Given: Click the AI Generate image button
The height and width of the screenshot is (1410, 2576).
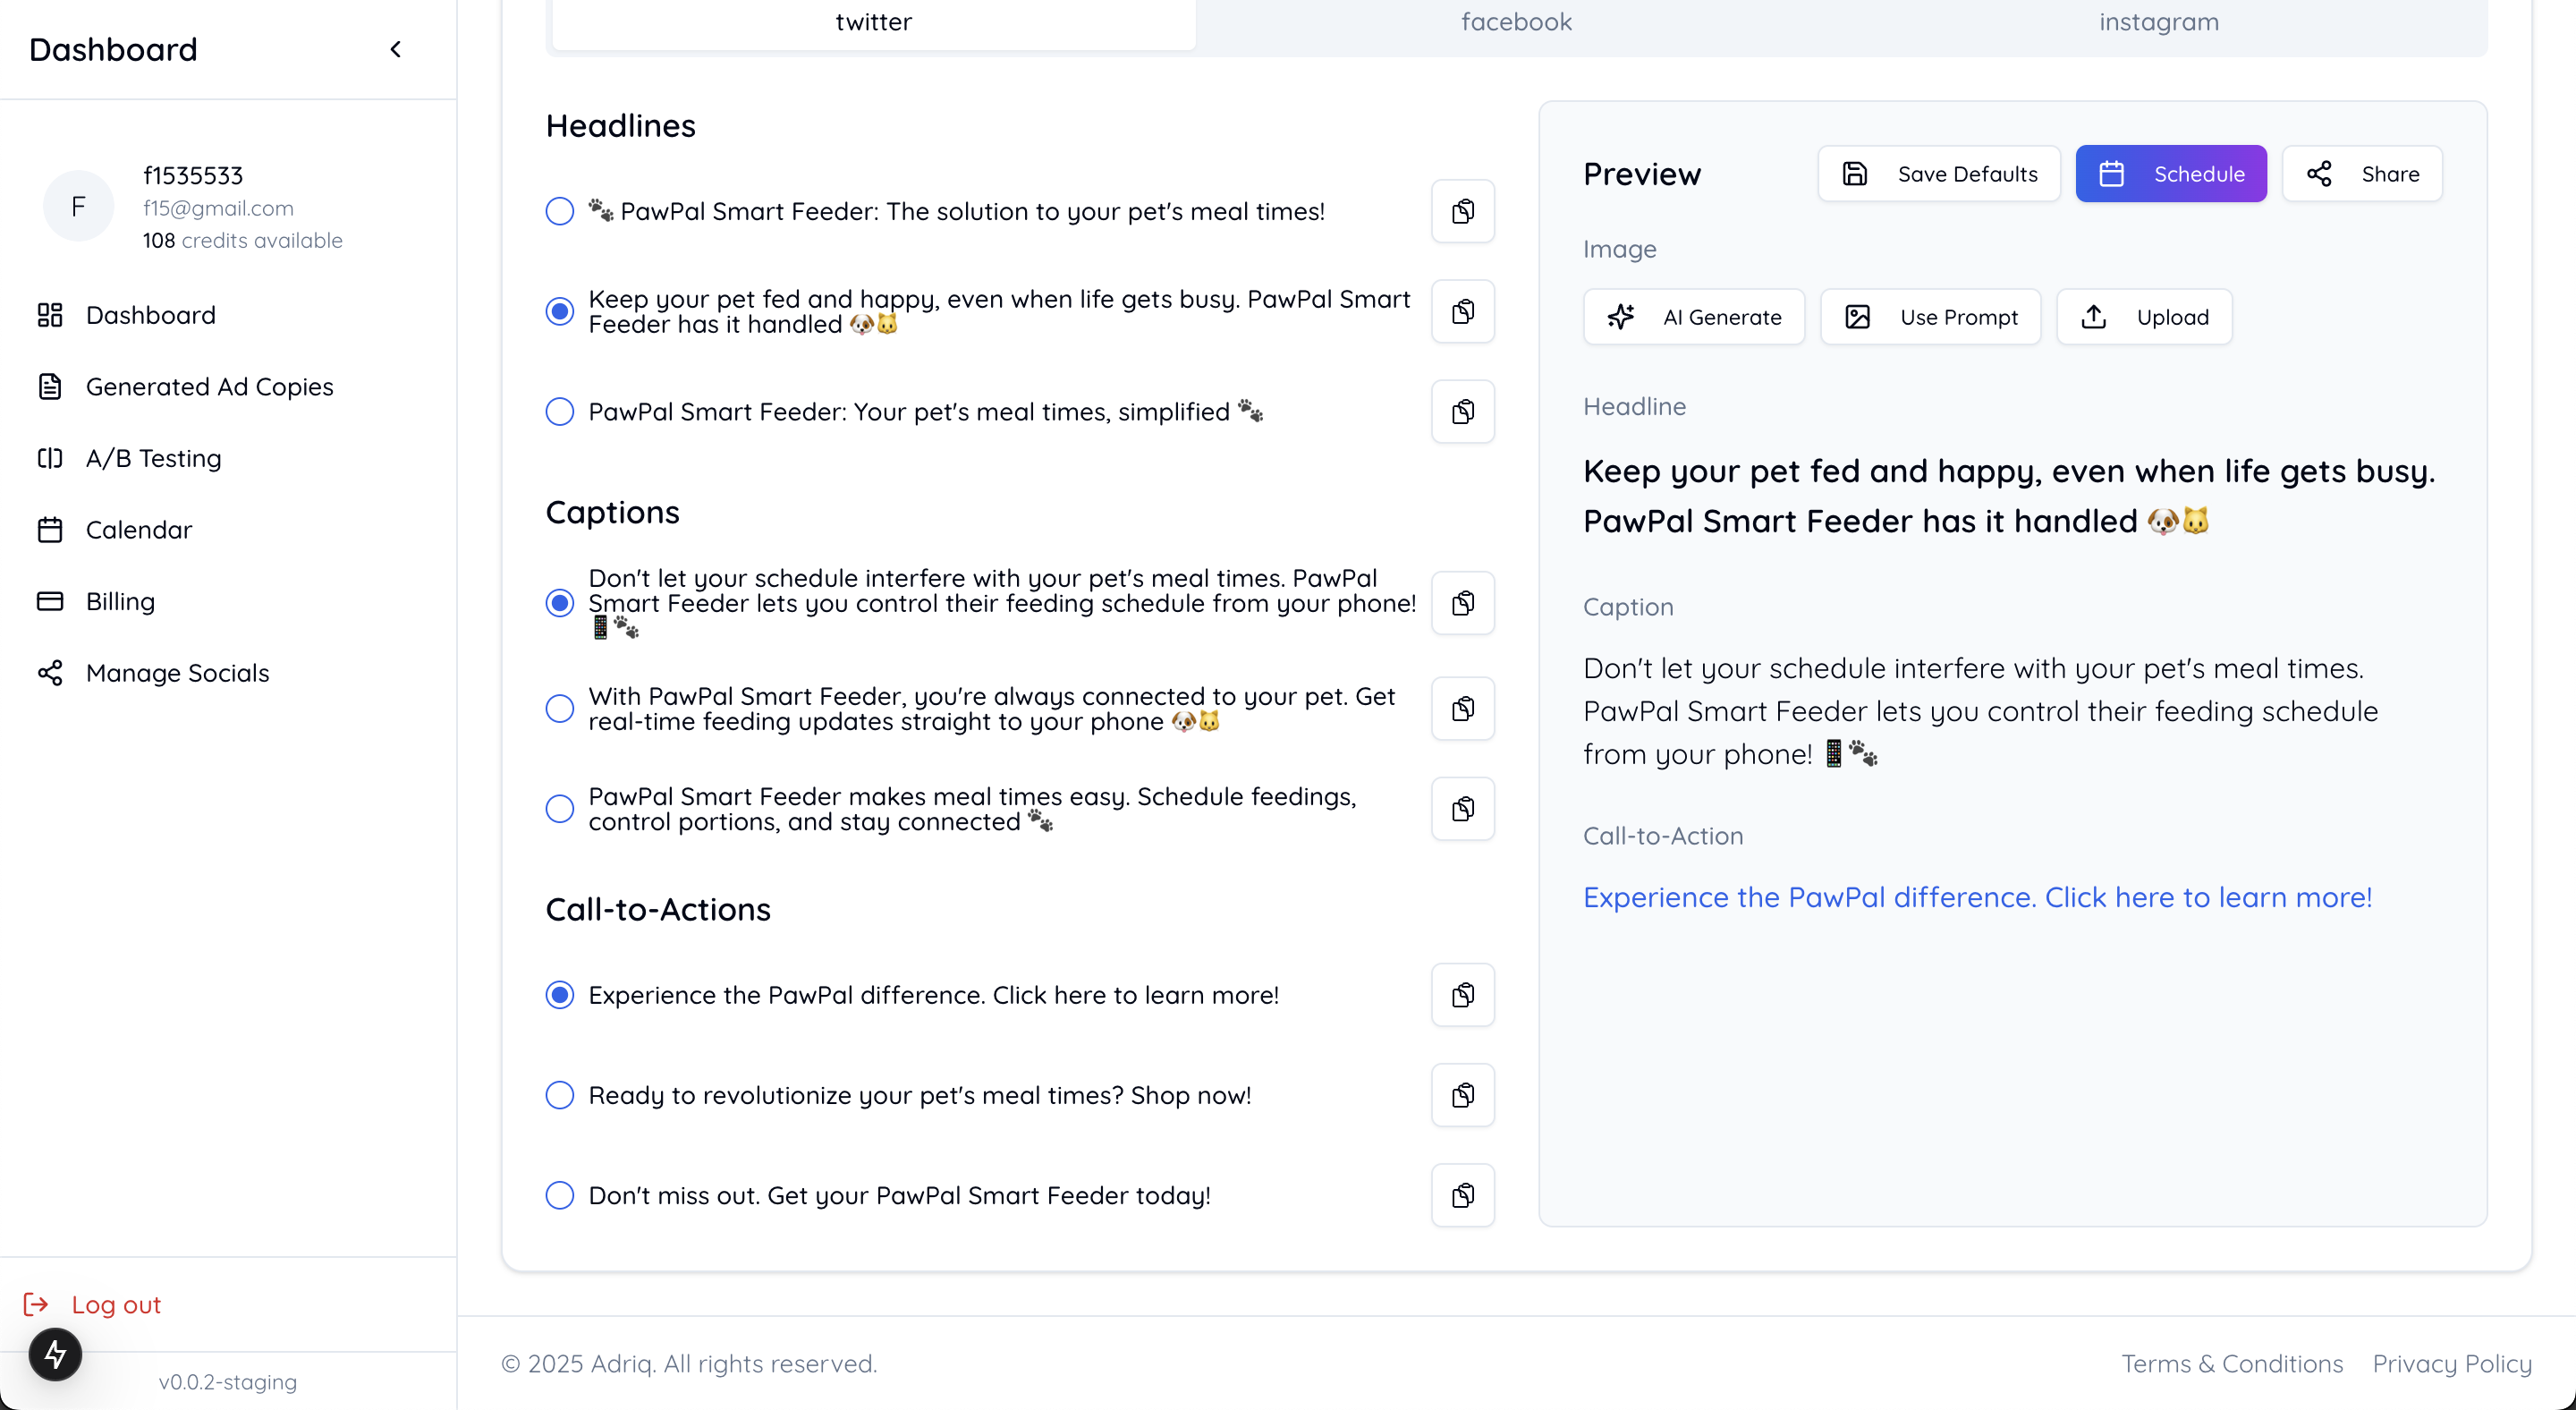Looking at the screenshot, I should coord(1694,317).
